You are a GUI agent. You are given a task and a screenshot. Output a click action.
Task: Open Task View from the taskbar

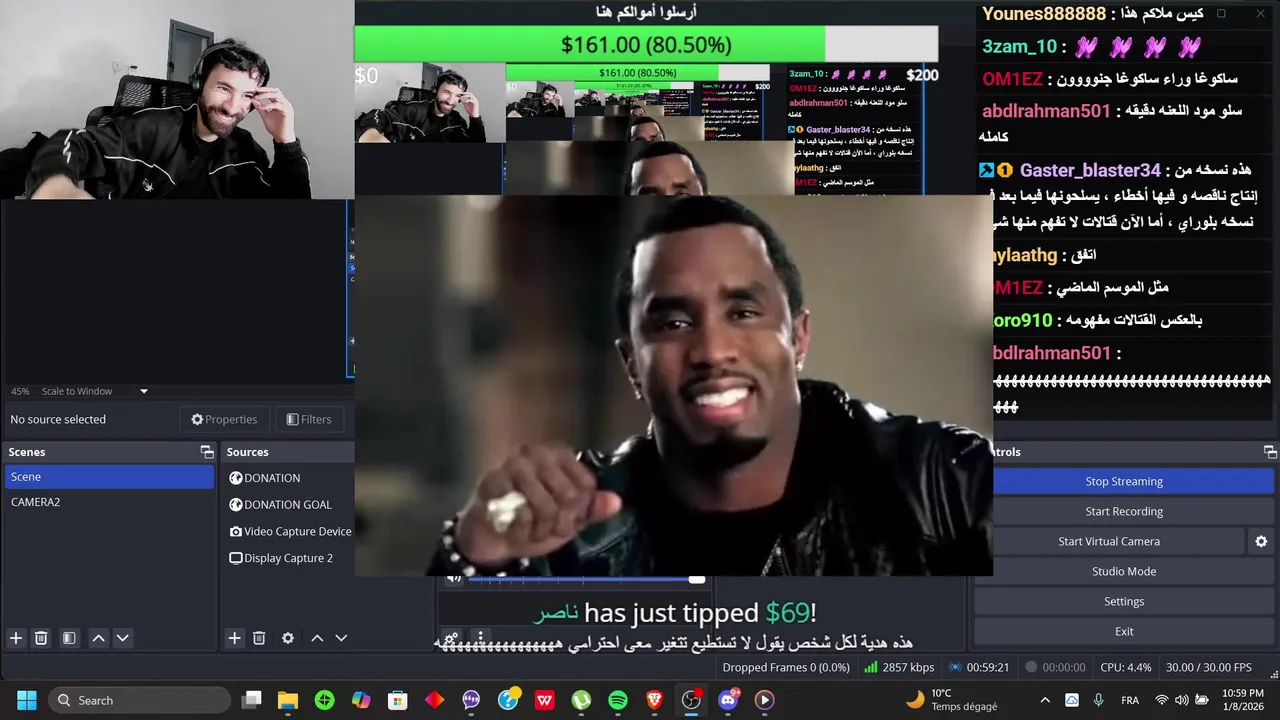click(x=252, y=700)
